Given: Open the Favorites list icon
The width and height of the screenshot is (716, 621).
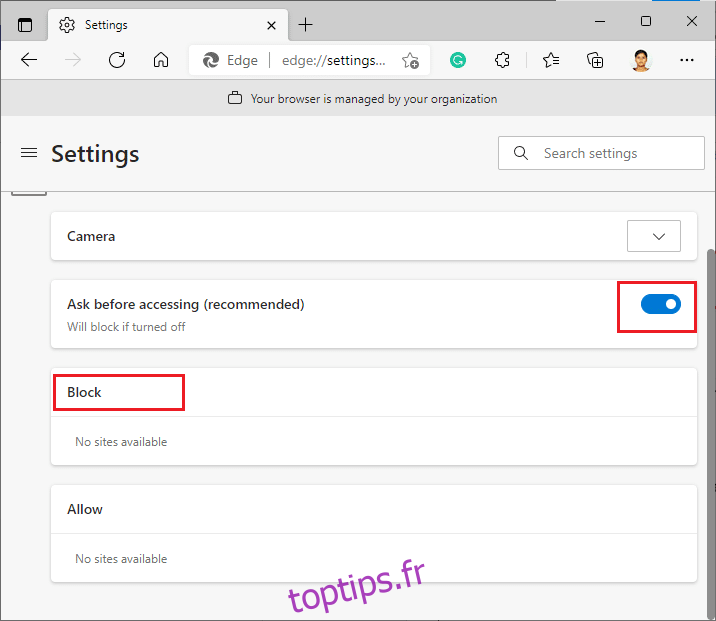Looking at the screenshot, I should click(x=551, y=60).
